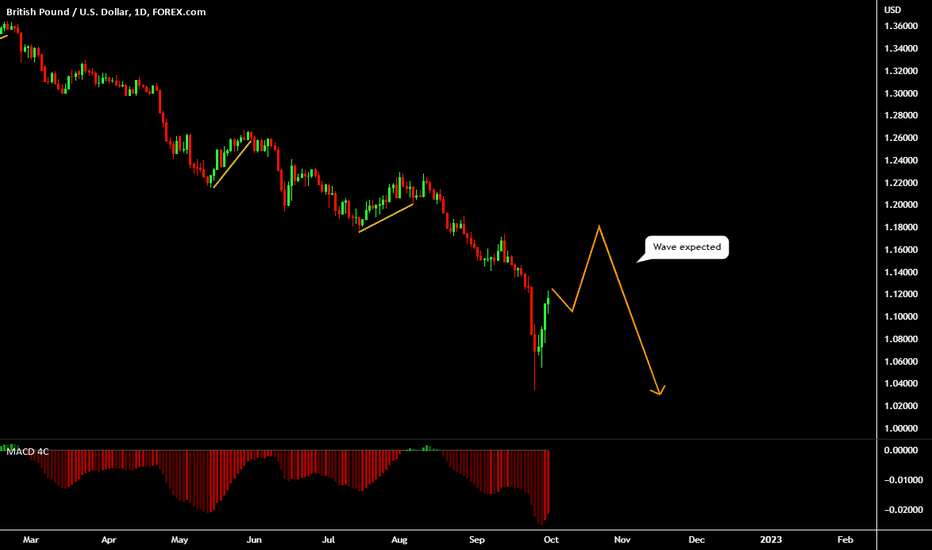Click the 1.30000 price axis label
This screenshot has height=550, width=932.
pos(900,93)
